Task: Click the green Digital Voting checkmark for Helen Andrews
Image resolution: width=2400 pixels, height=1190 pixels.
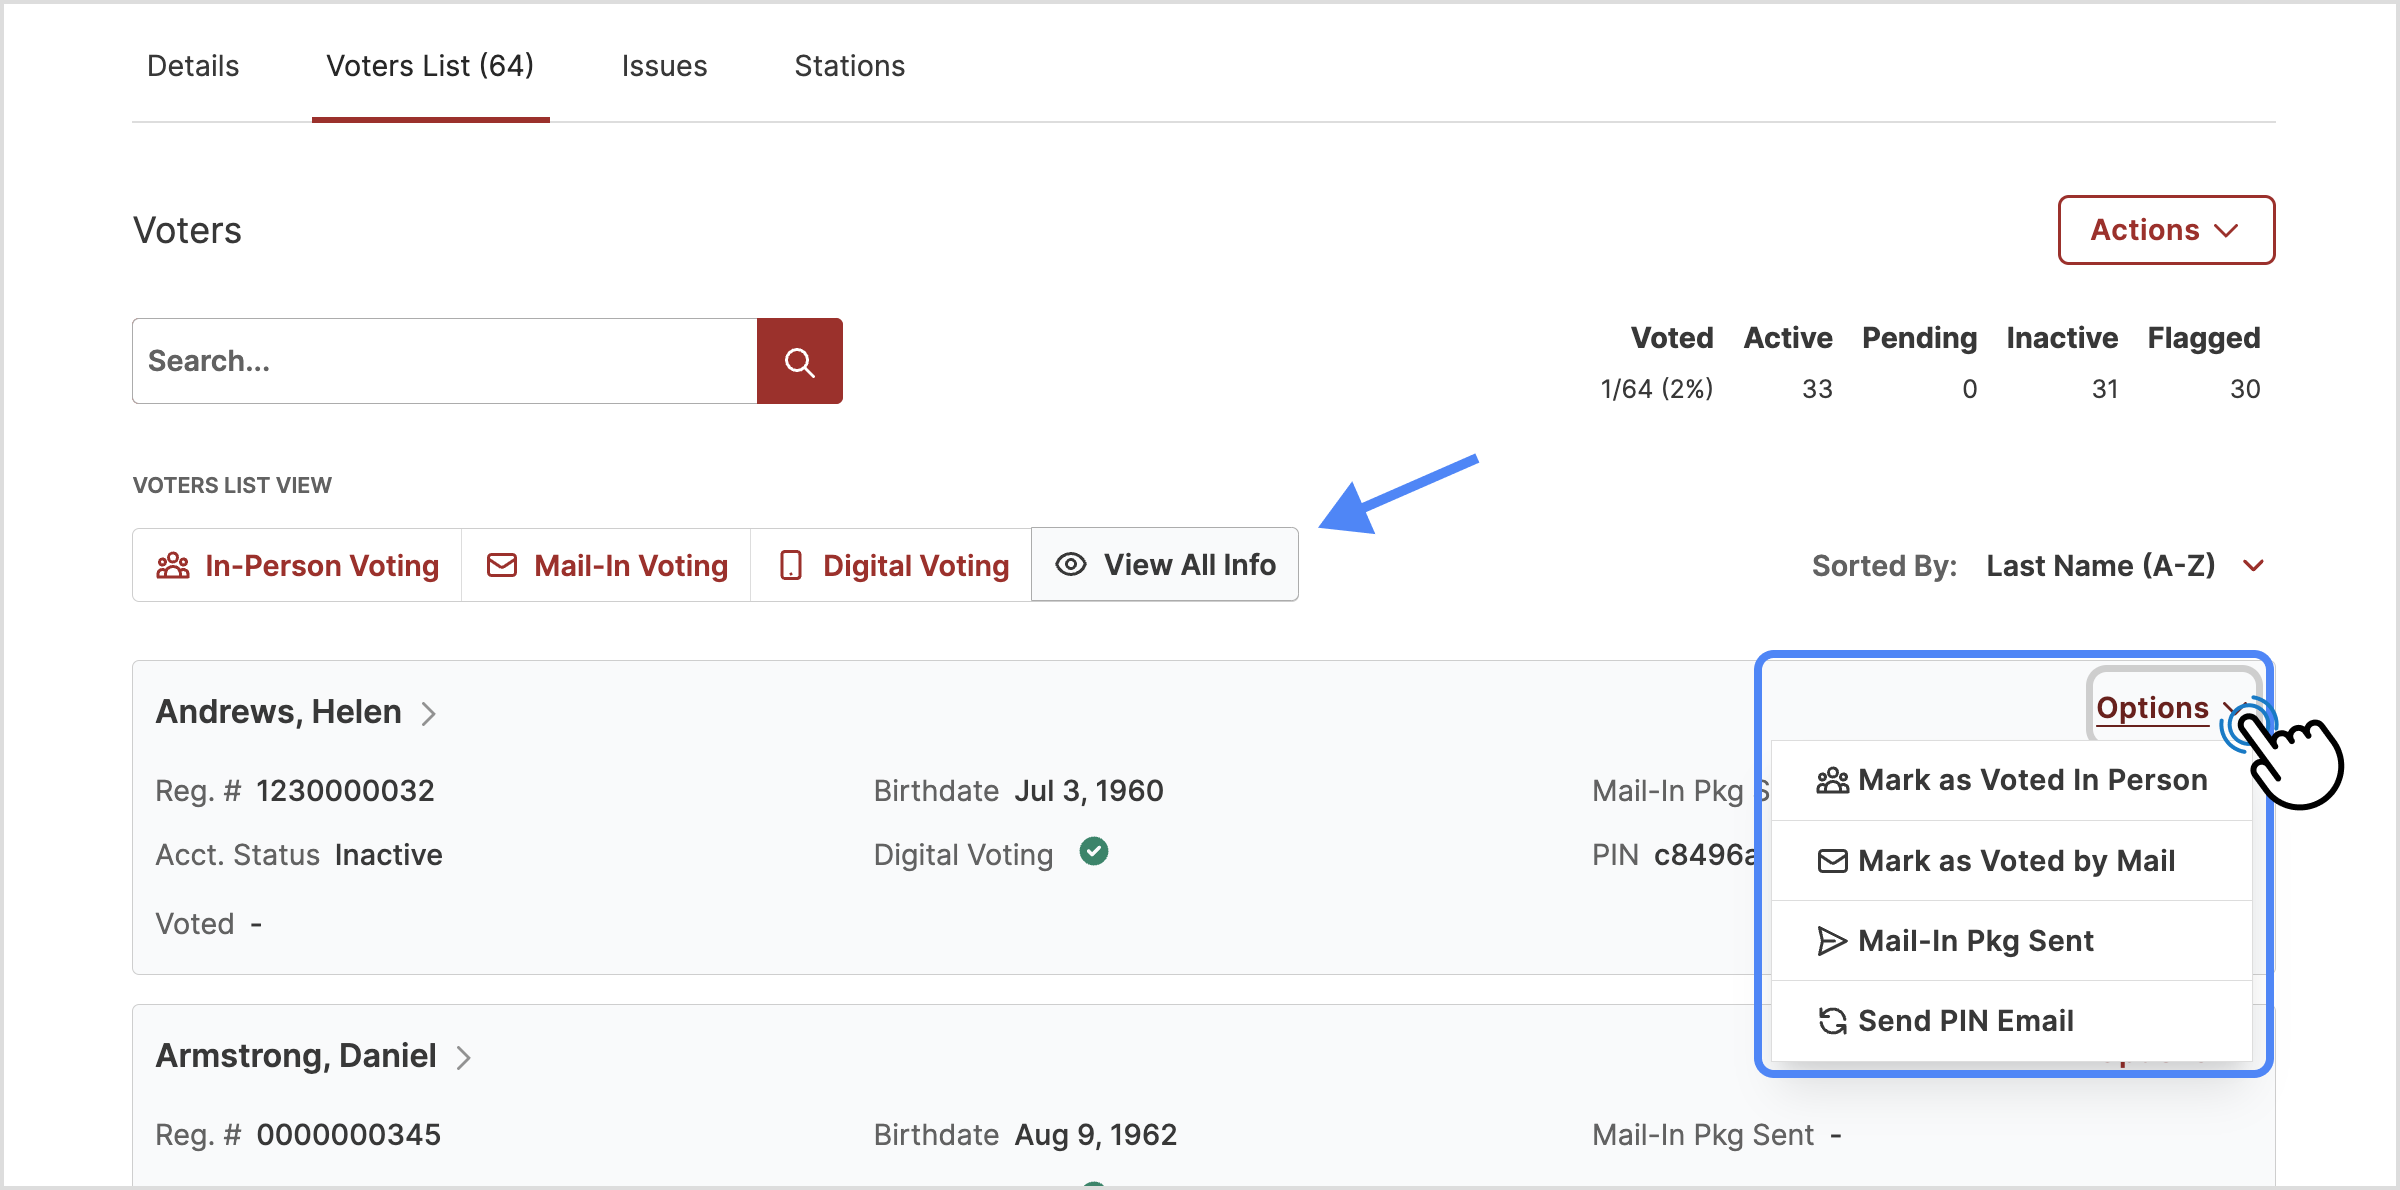Action: click(1094, 852)
